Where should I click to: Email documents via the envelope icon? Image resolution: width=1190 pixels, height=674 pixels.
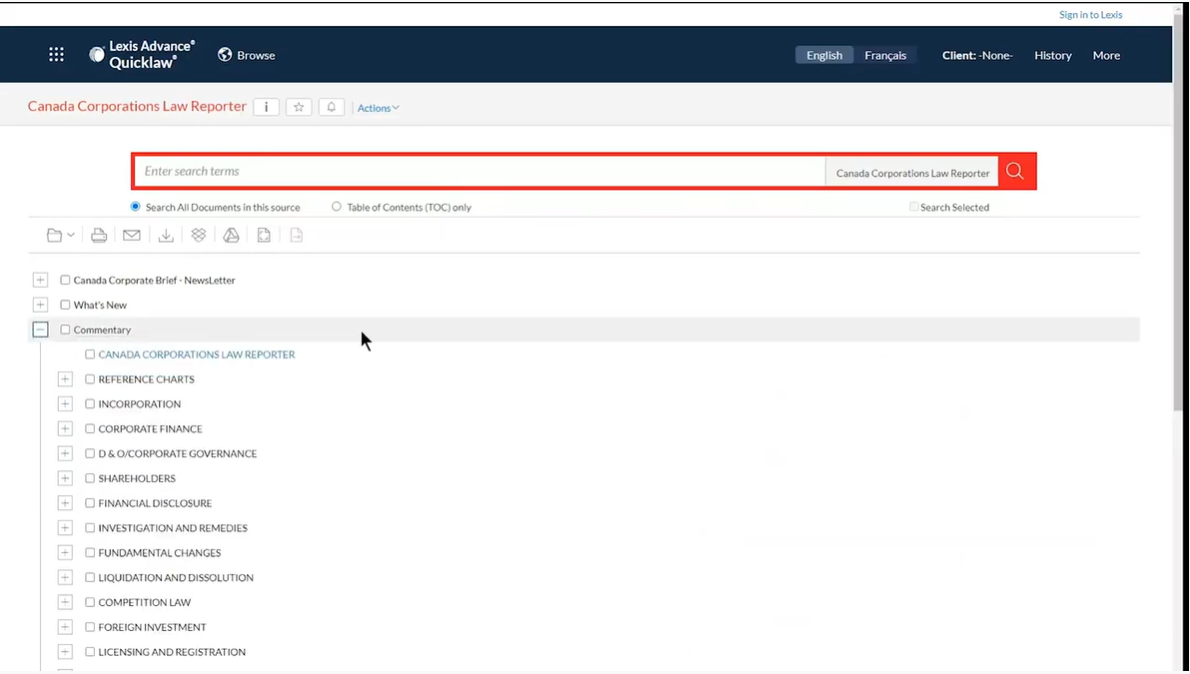[x=132, y=235]
